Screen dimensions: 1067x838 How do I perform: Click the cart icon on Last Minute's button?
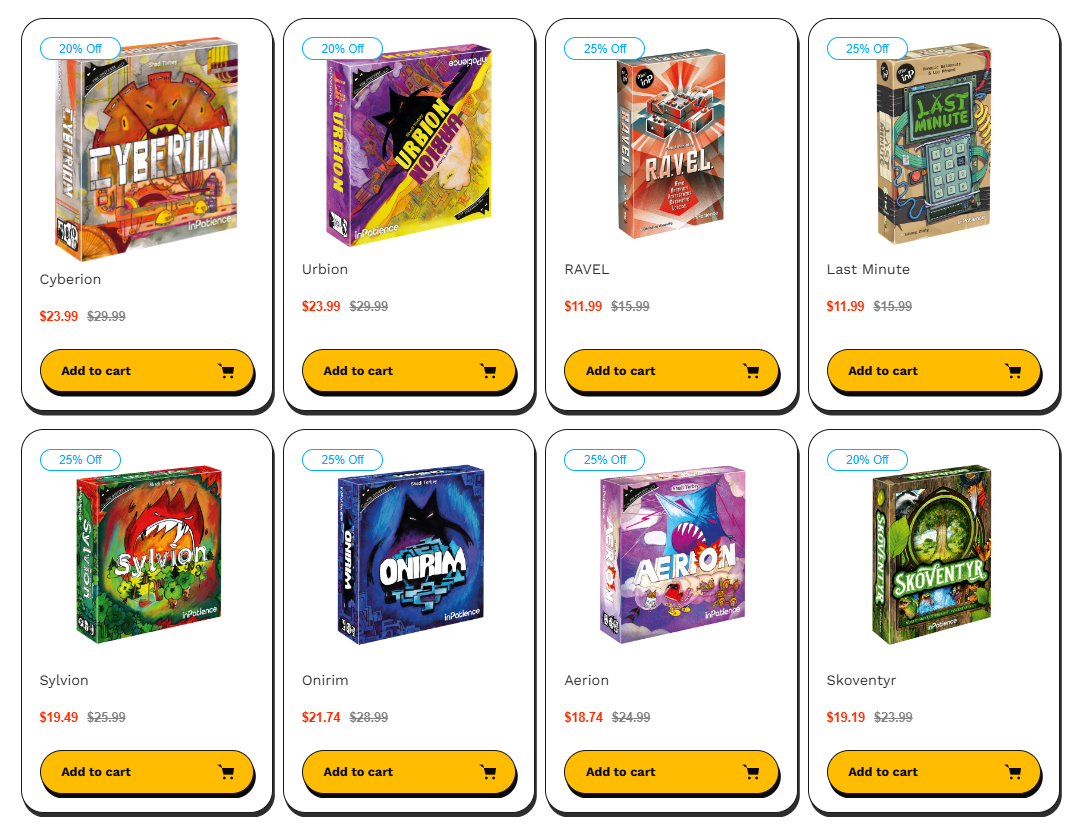click(x=1013, y=371)
